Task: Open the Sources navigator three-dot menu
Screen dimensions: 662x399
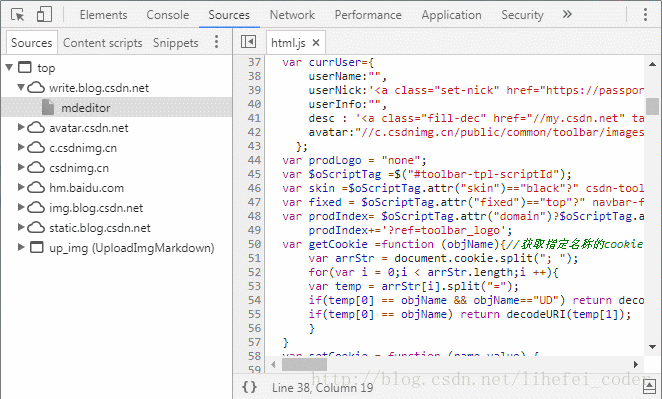Action: [216, 42]
